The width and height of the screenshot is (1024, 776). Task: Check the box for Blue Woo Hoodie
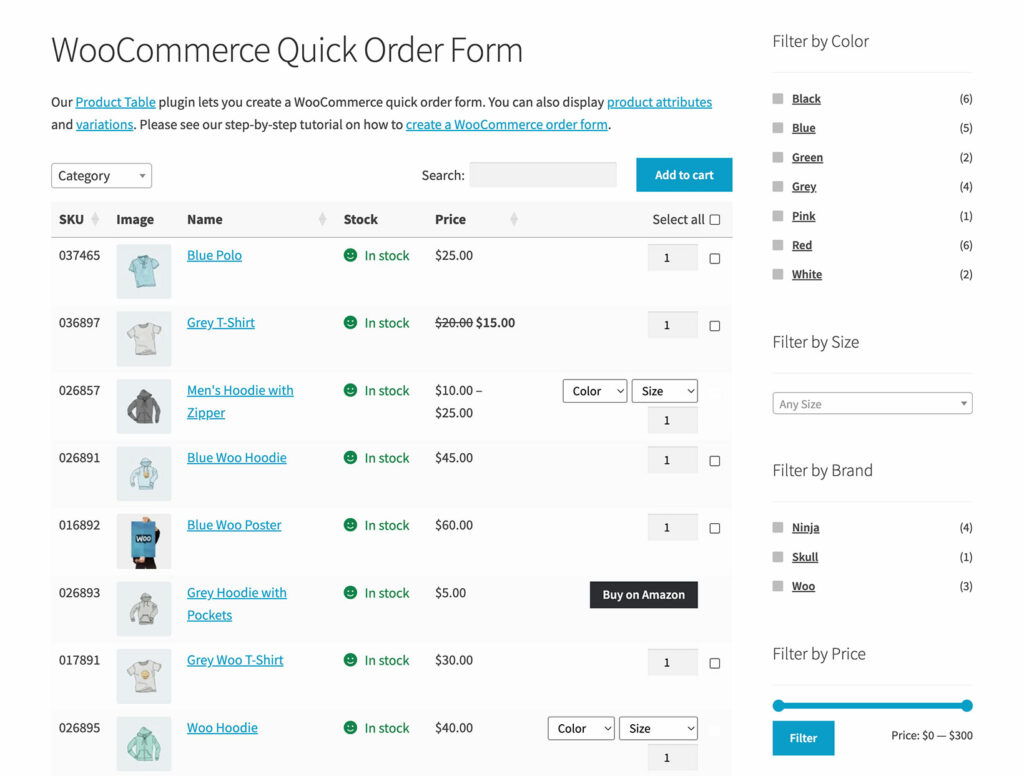[715, 461]
